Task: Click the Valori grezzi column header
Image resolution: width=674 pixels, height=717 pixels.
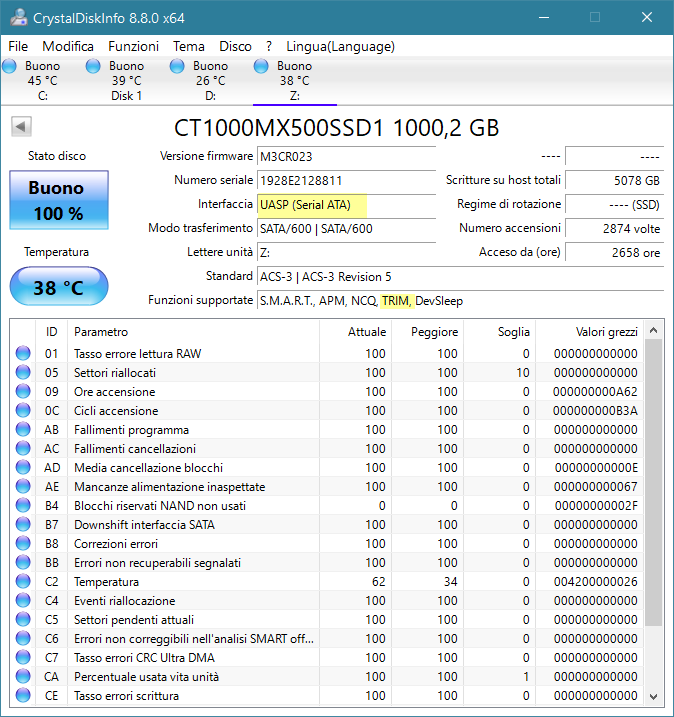Action: click(590, 332)
